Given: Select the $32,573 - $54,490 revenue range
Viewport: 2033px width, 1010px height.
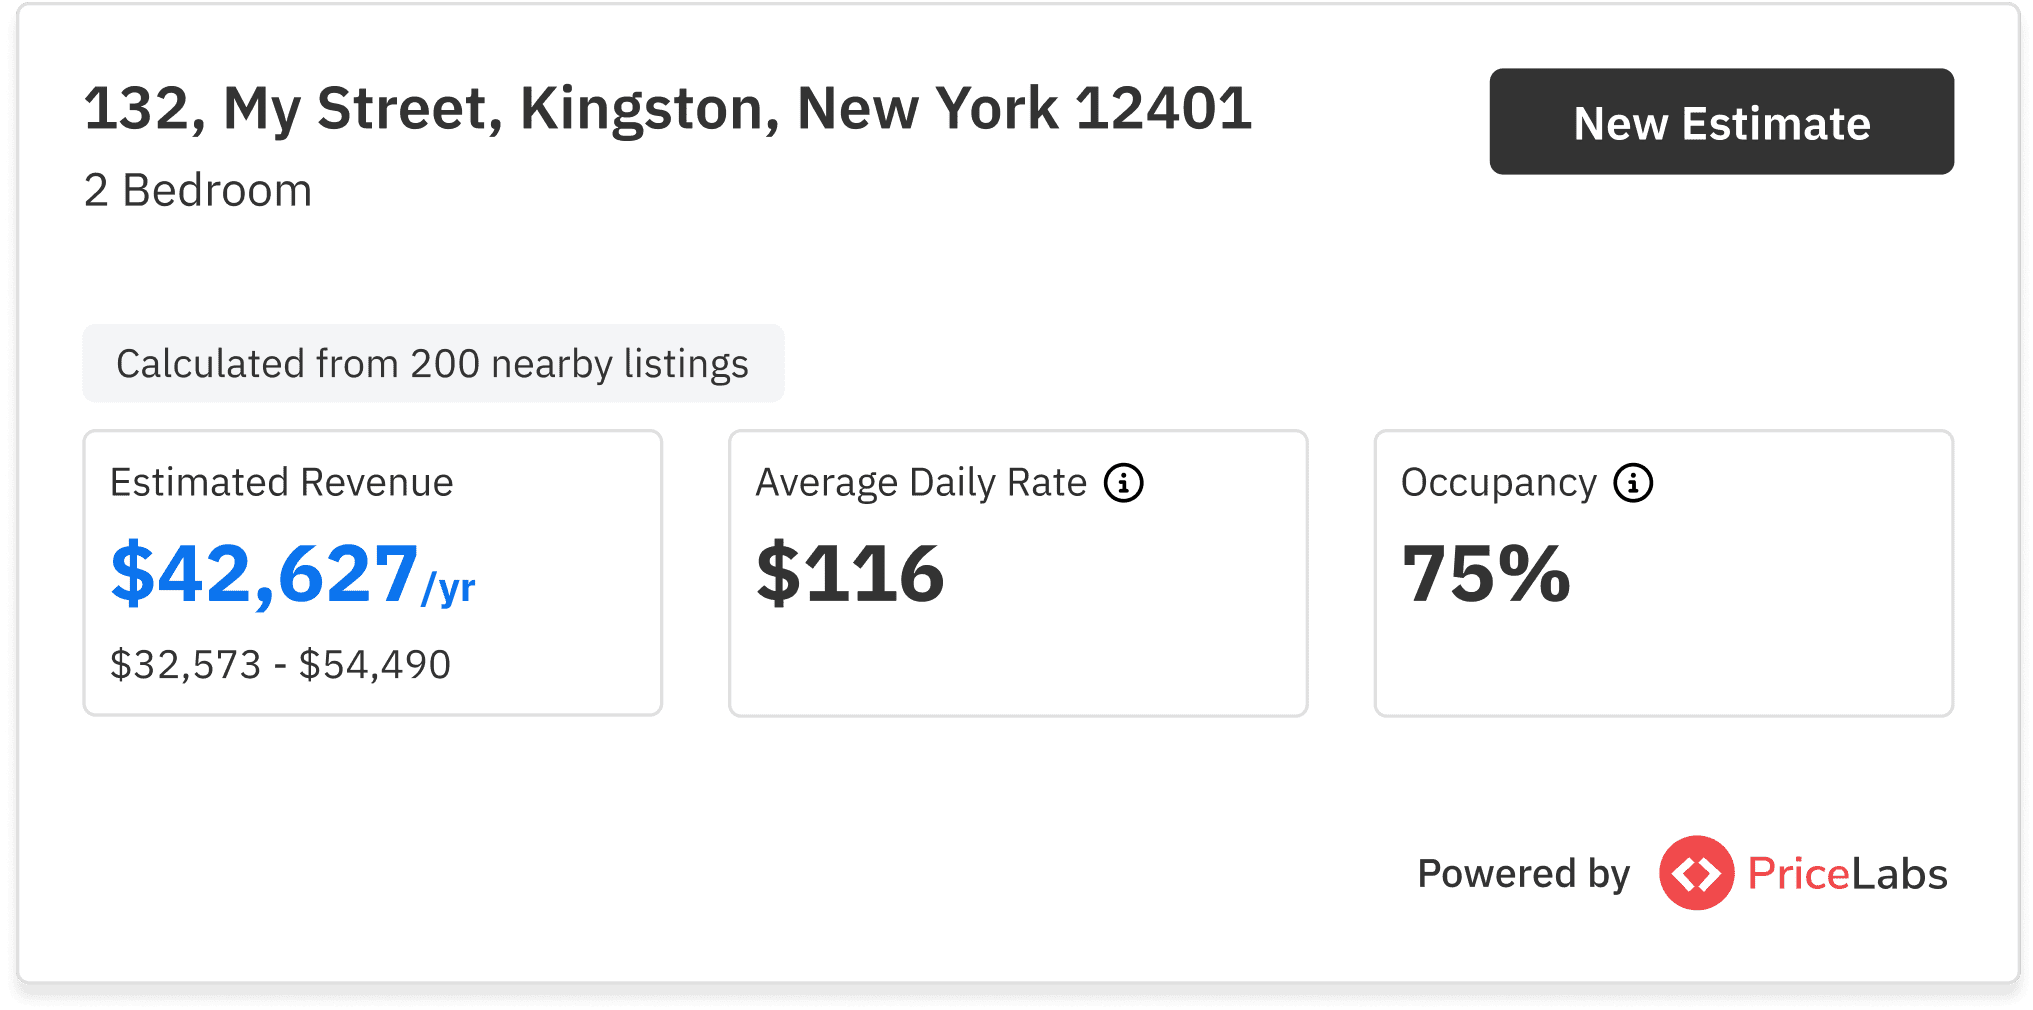Looking at the screenshot, I should coord(280,665).
